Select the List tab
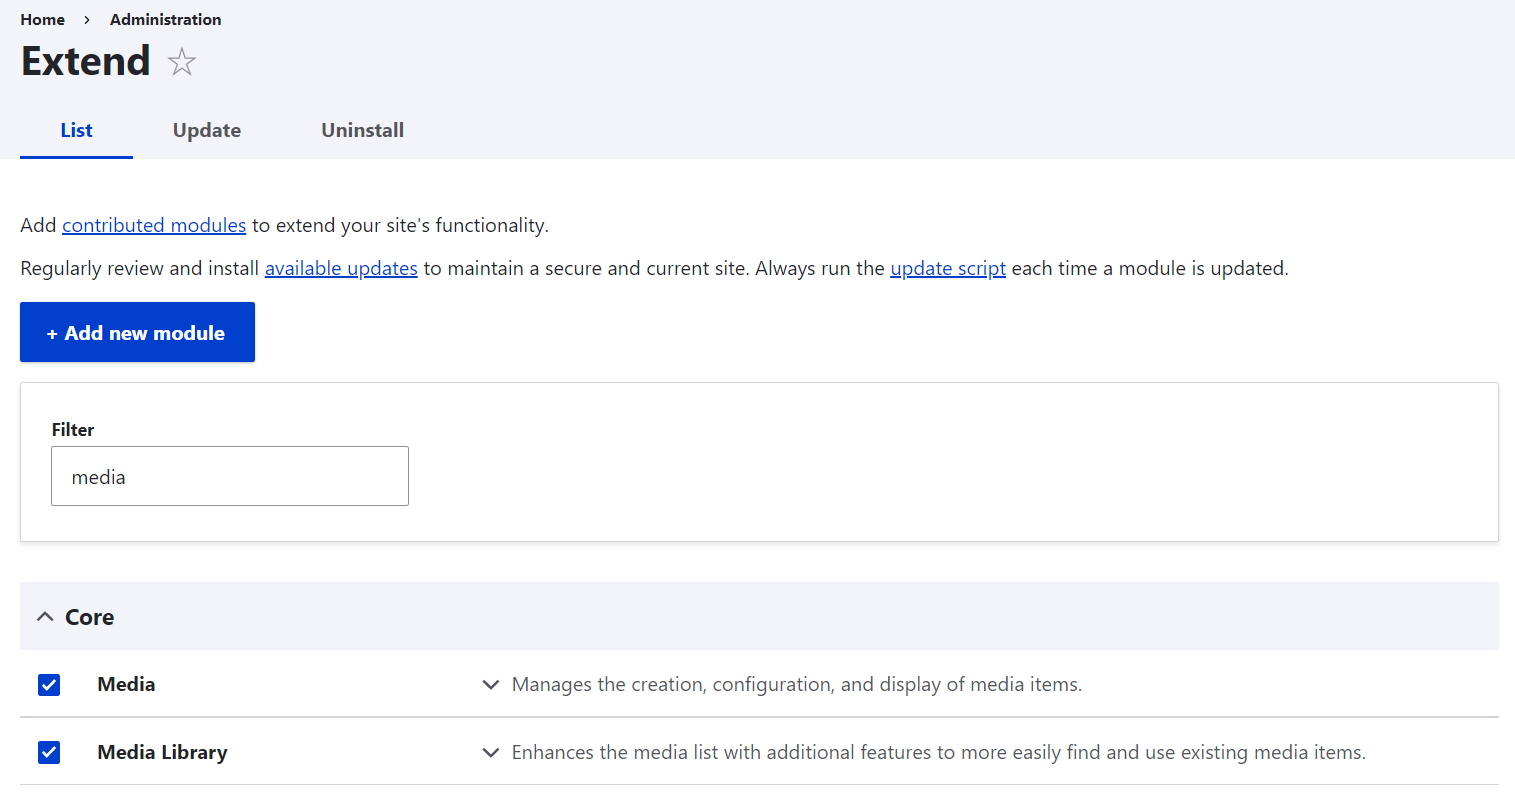The width and height of the screenshot is (1515, 798). coord(76,130)
